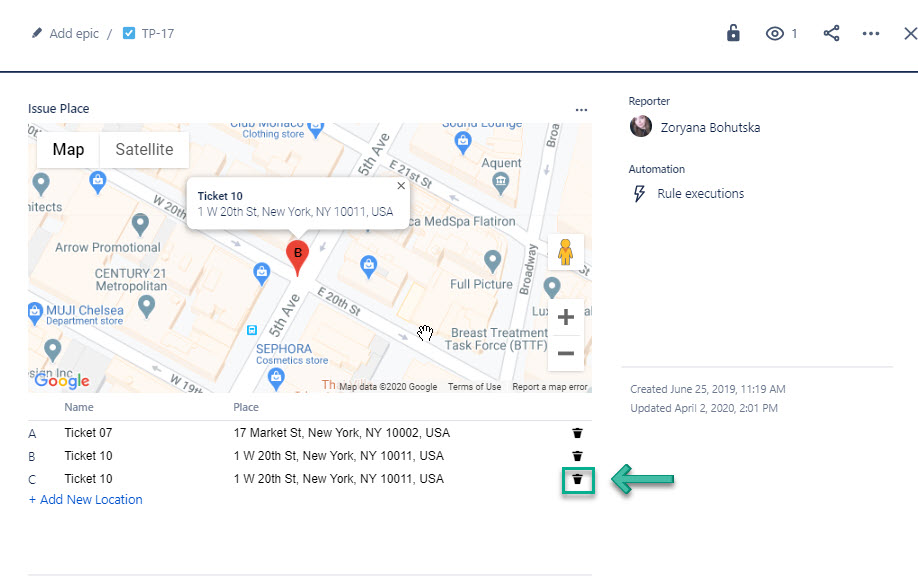Click the lock icon for issue restrictions
Screen dimensions: 918x586
click(733, 33)
